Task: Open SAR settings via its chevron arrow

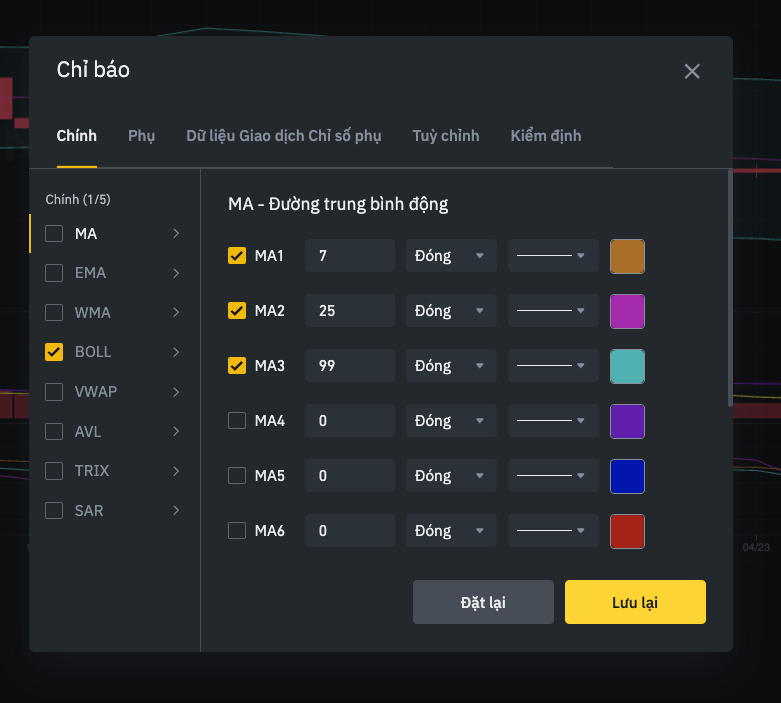Action: pos(176,510)
